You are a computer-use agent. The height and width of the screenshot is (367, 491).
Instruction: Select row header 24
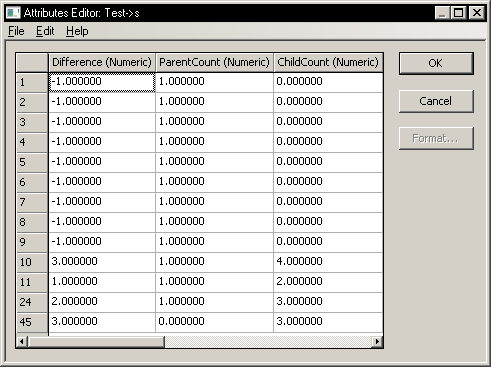32,302
